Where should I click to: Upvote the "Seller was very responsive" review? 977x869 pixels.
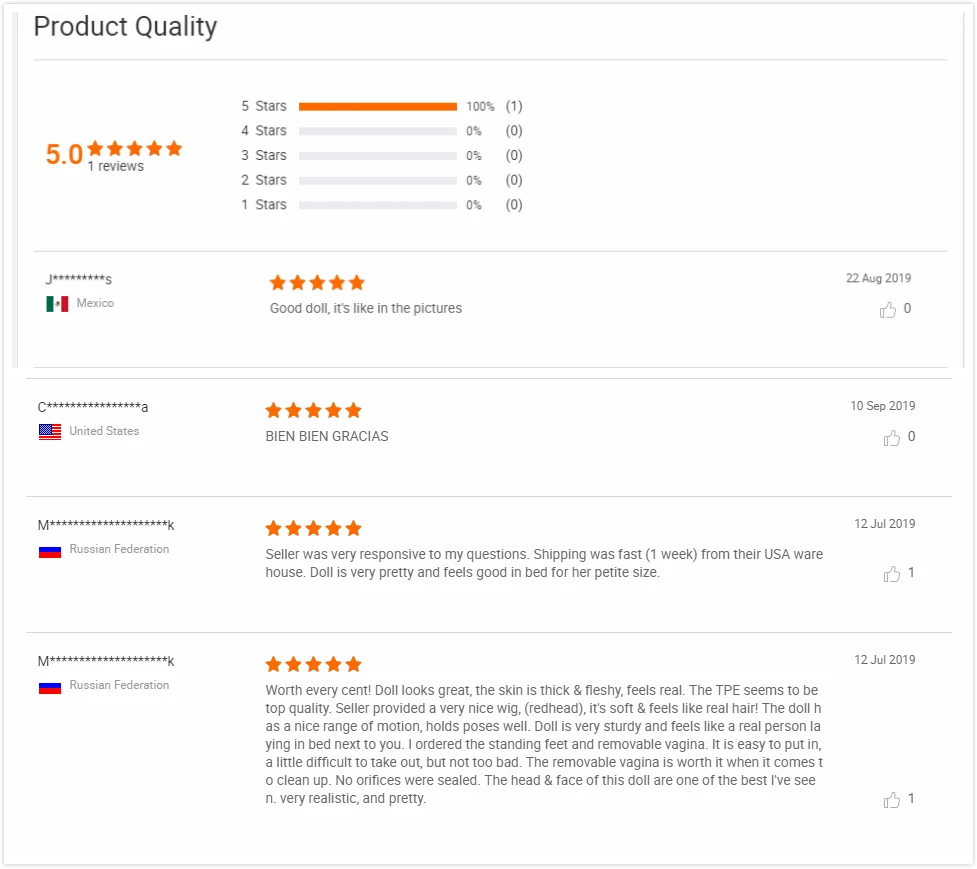click(x=892, y=574)
